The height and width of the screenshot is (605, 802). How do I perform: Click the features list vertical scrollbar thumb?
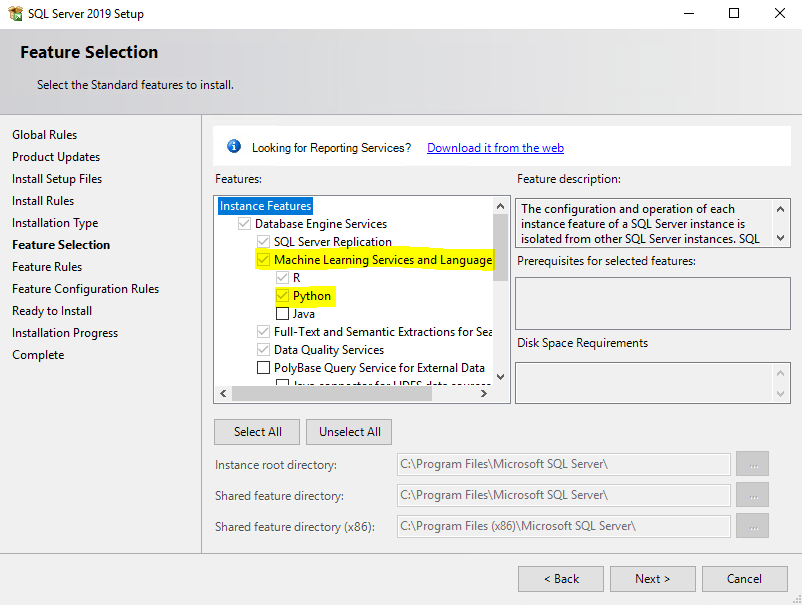click(500, 248)
